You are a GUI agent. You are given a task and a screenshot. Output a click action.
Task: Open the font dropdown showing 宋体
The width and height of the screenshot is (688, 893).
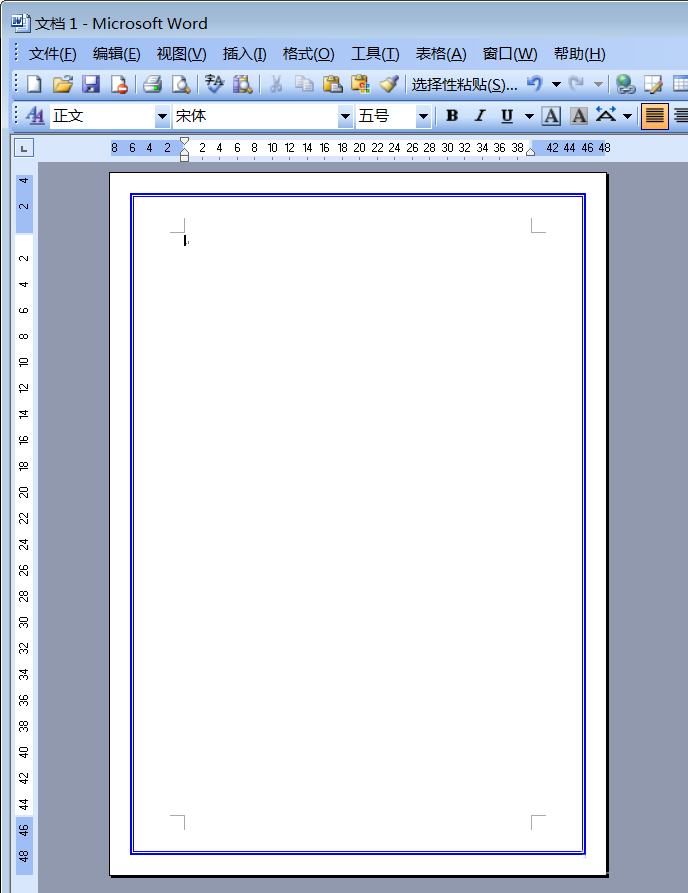345,117
